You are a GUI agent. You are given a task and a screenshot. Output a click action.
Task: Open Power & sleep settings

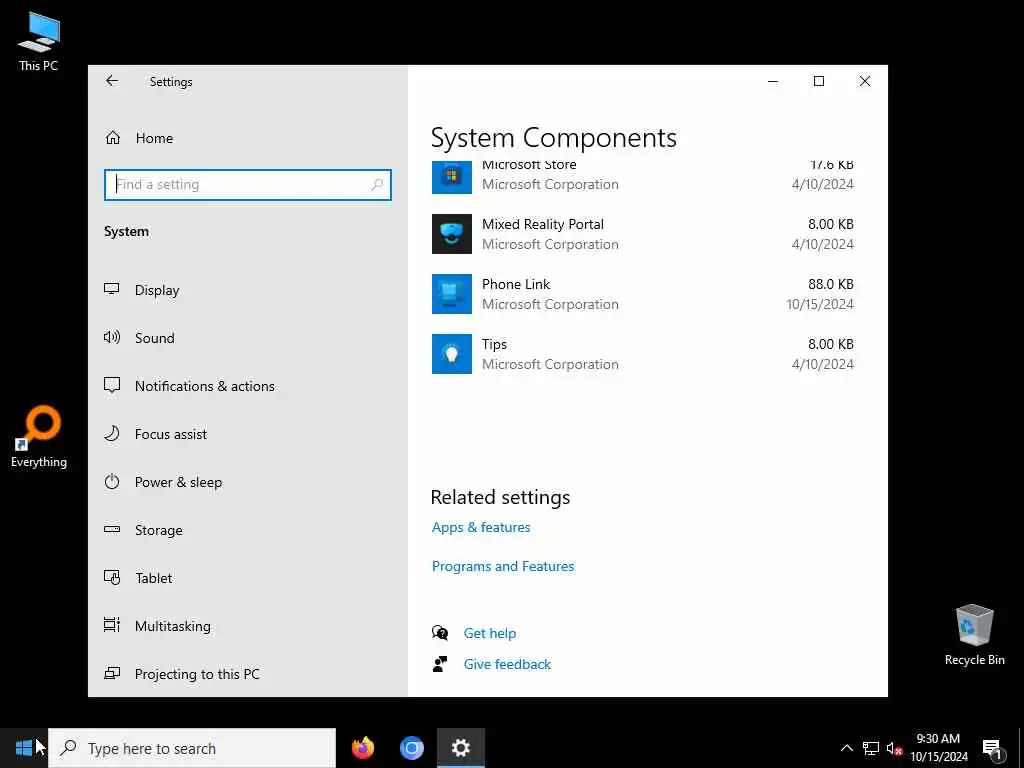(178, 482)
